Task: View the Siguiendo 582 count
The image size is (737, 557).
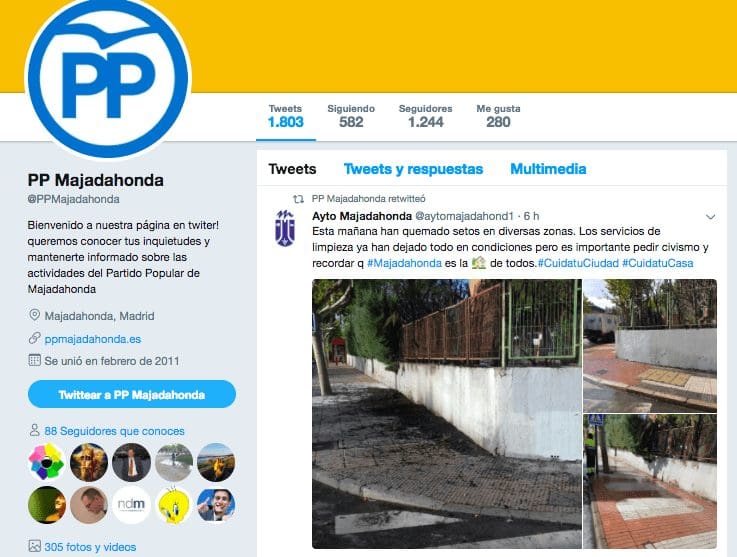Action: (351, 116)
